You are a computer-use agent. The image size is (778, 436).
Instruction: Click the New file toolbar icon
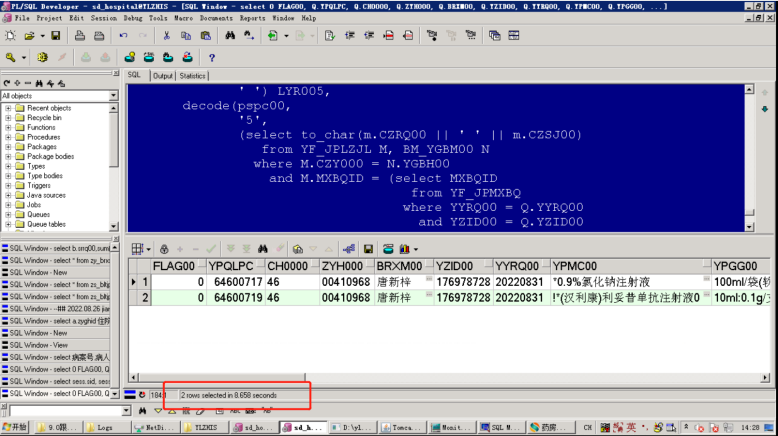point(10,35)
